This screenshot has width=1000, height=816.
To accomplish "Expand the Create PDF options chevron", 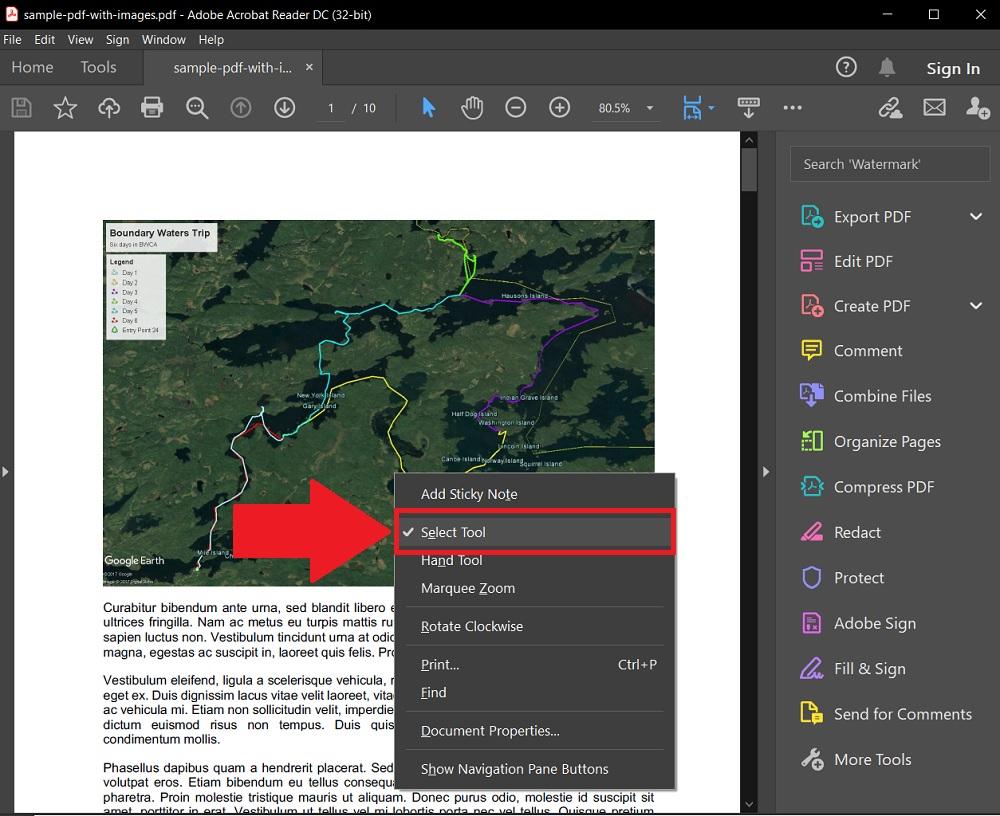I will click(x=976, y=306).
